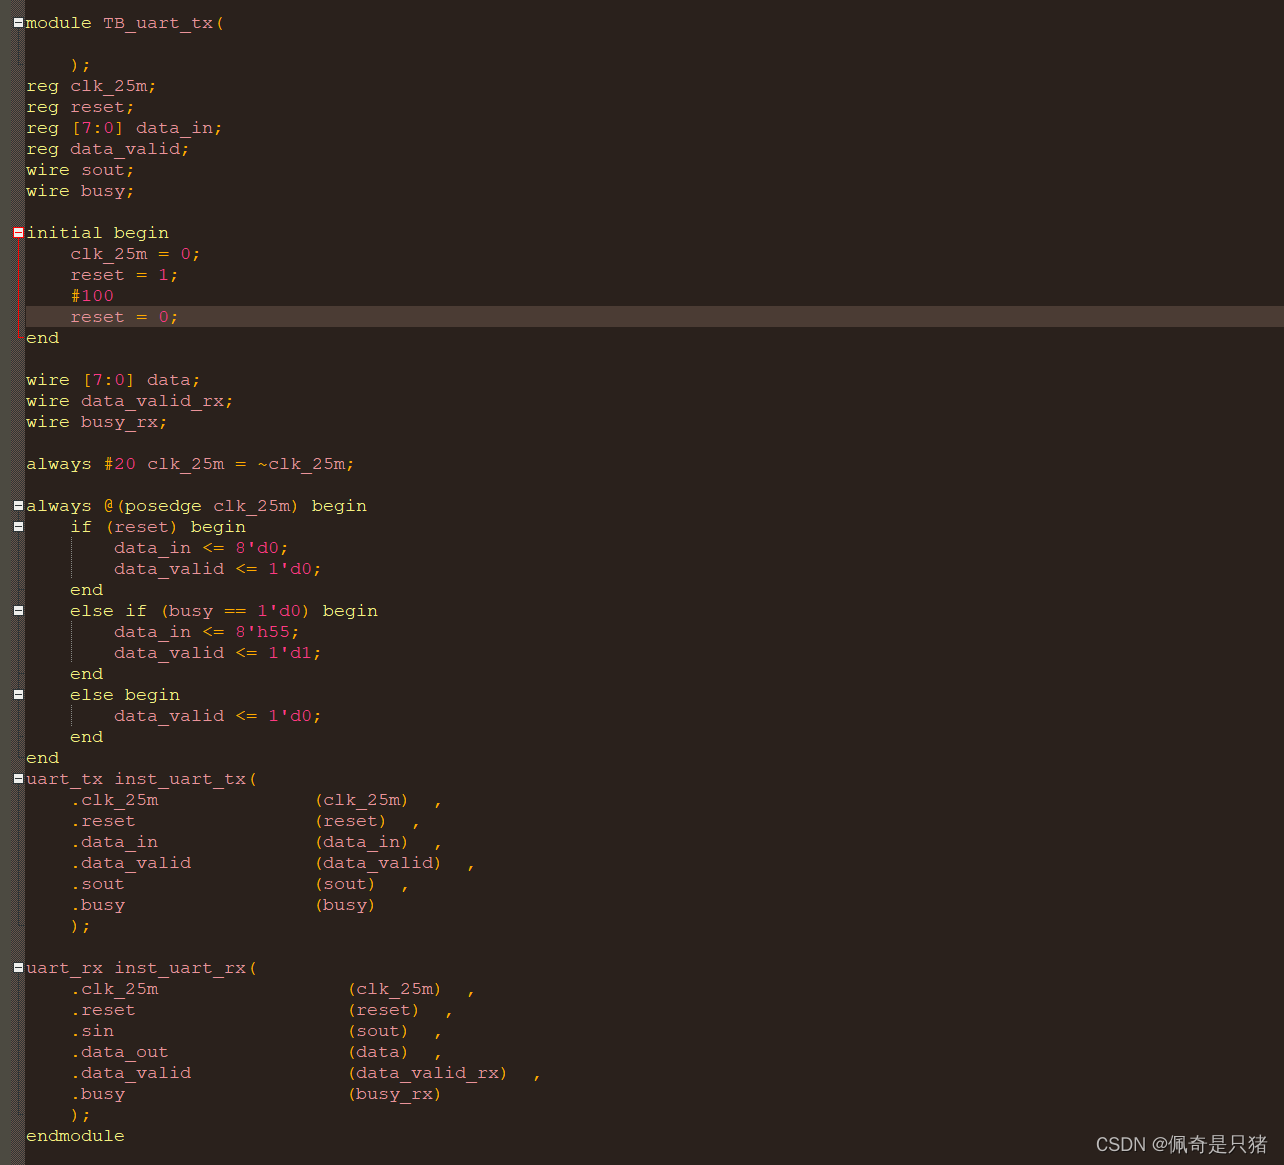Click the clock generation line always #20
1284x1165 pixels.
tap(190, 463)
